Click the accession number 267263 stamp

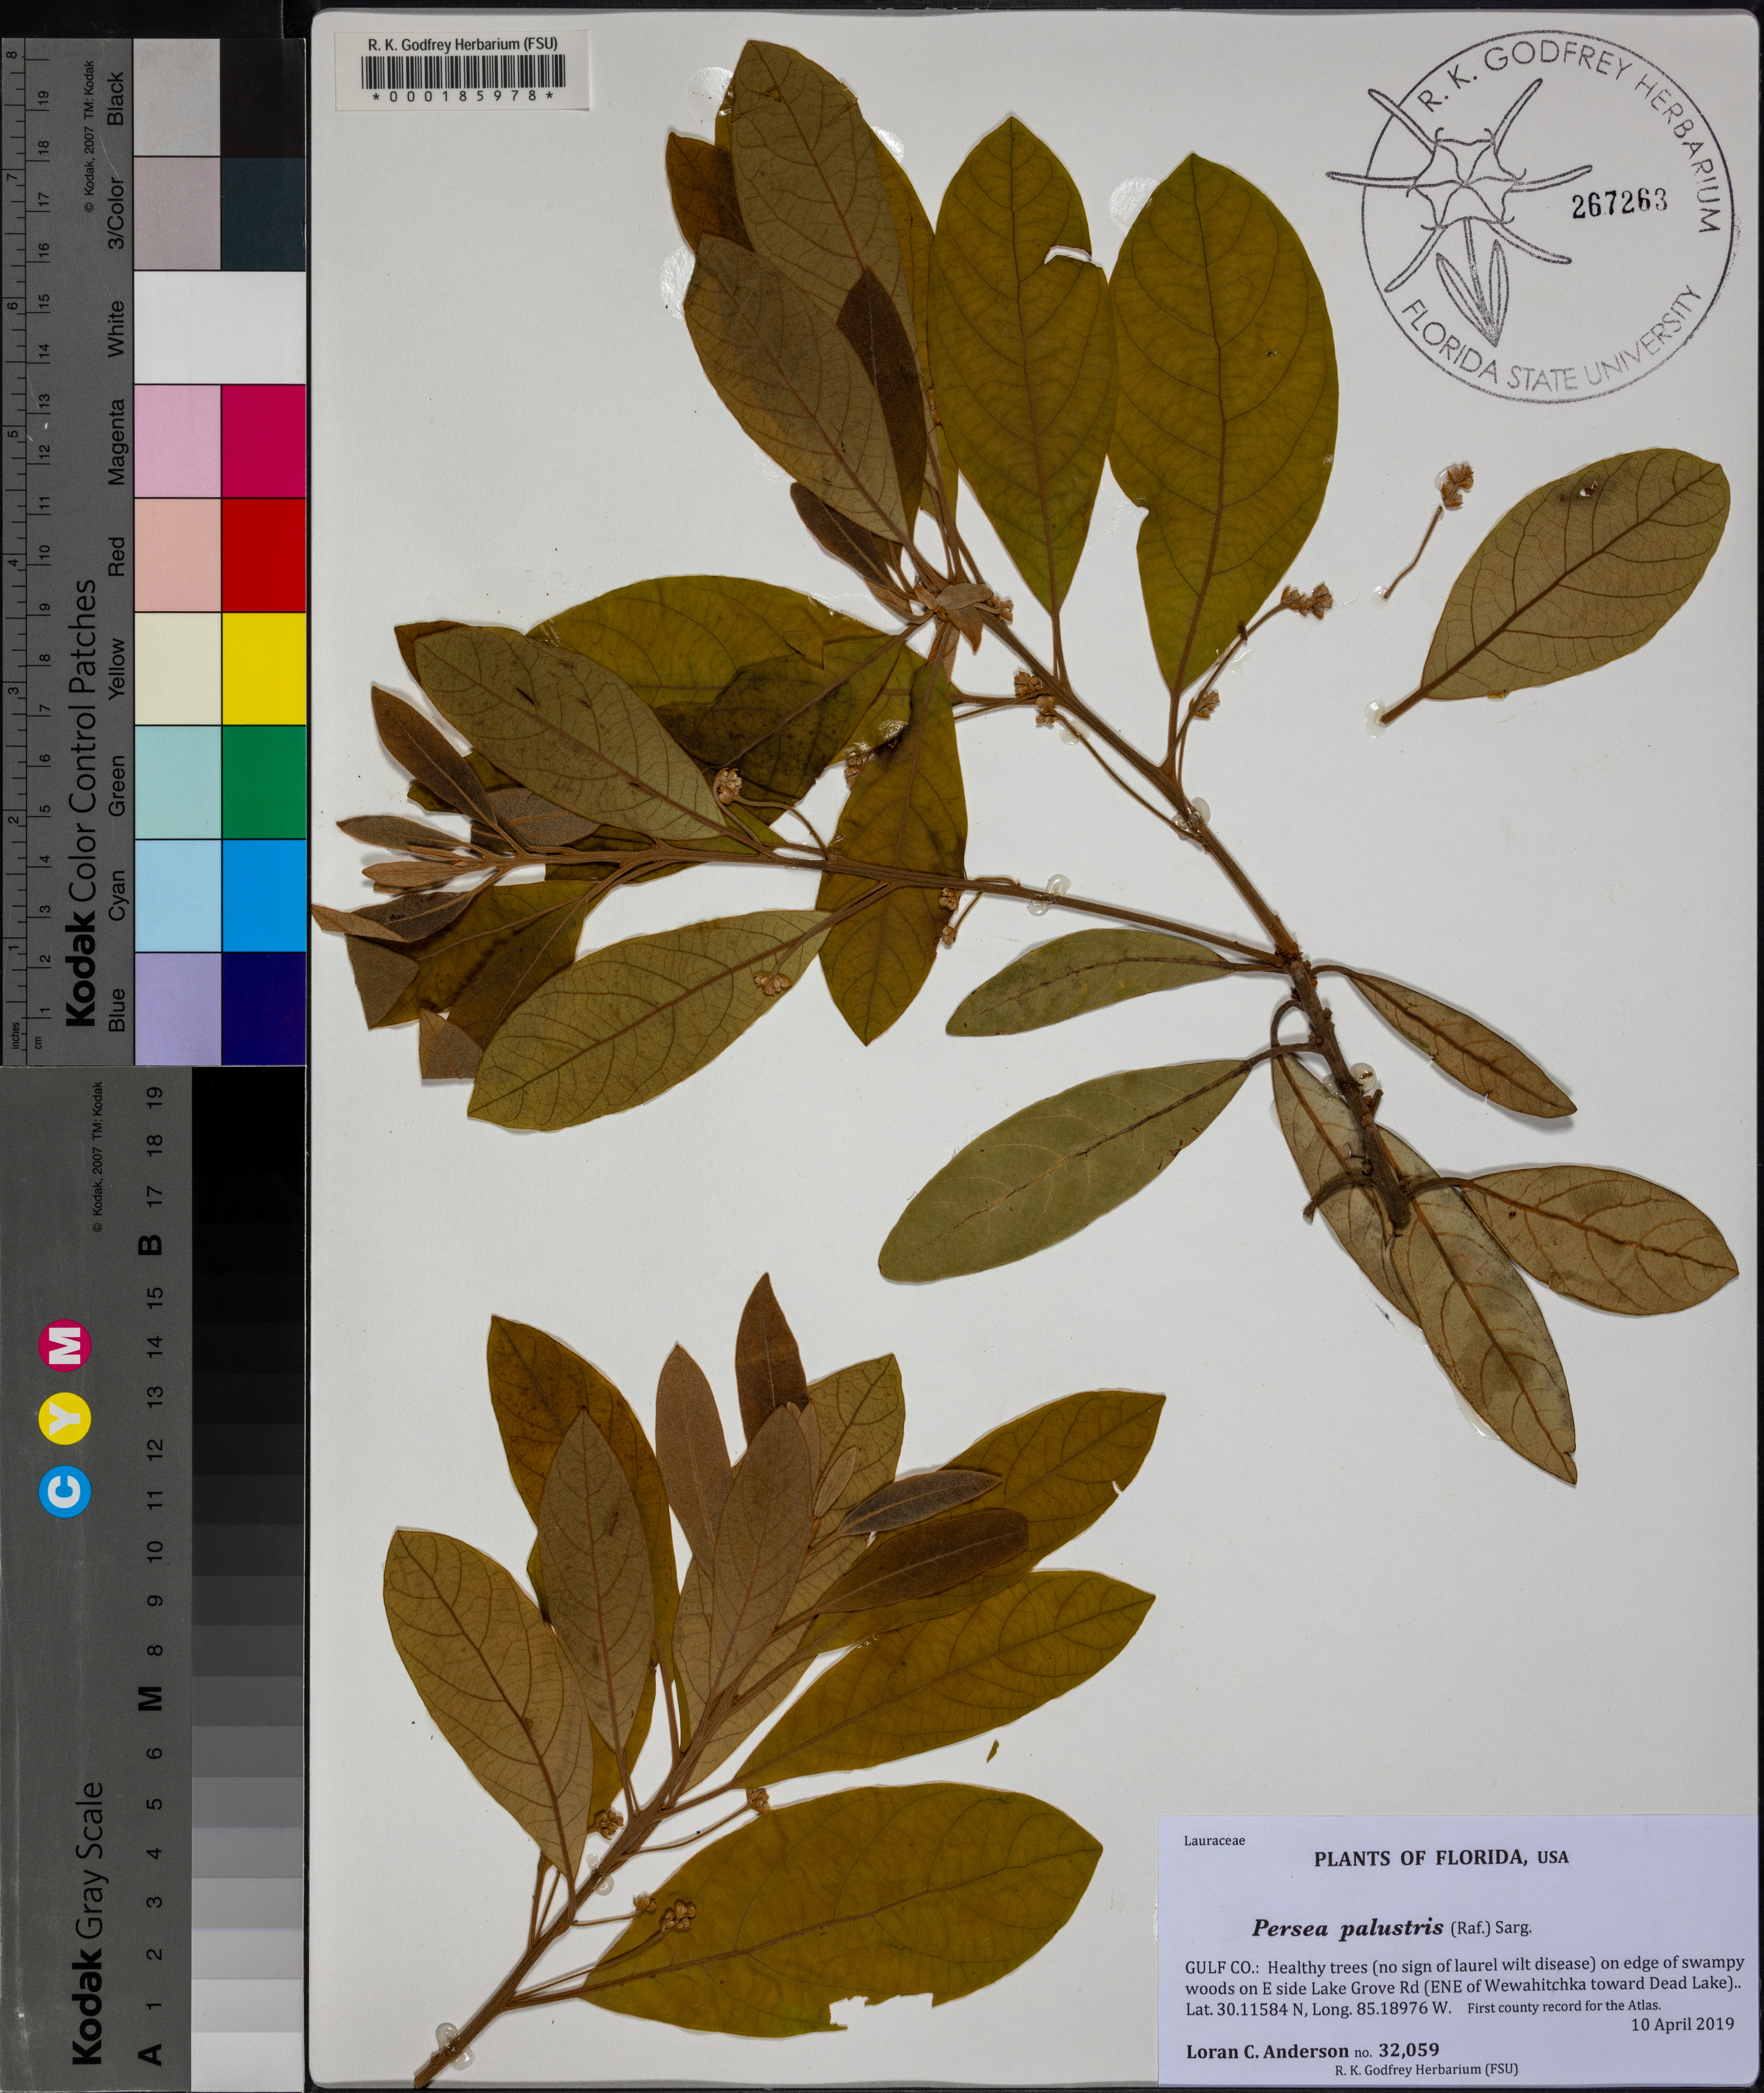click(1619, 203)
